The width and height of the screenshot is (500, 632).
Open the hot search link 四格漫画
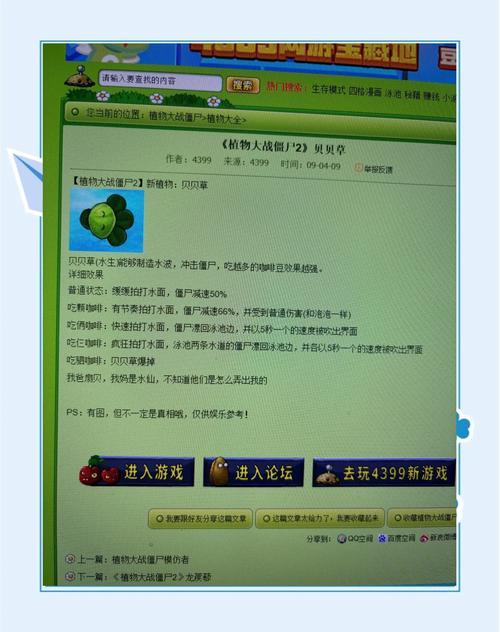pos(365,91)
